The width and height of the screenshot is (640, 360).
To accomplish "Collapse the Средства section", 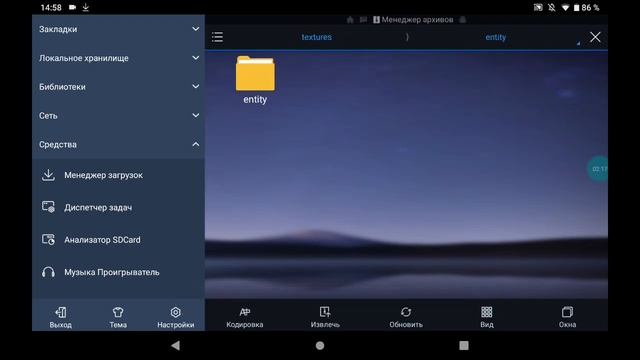I will [x=118, y=144].
